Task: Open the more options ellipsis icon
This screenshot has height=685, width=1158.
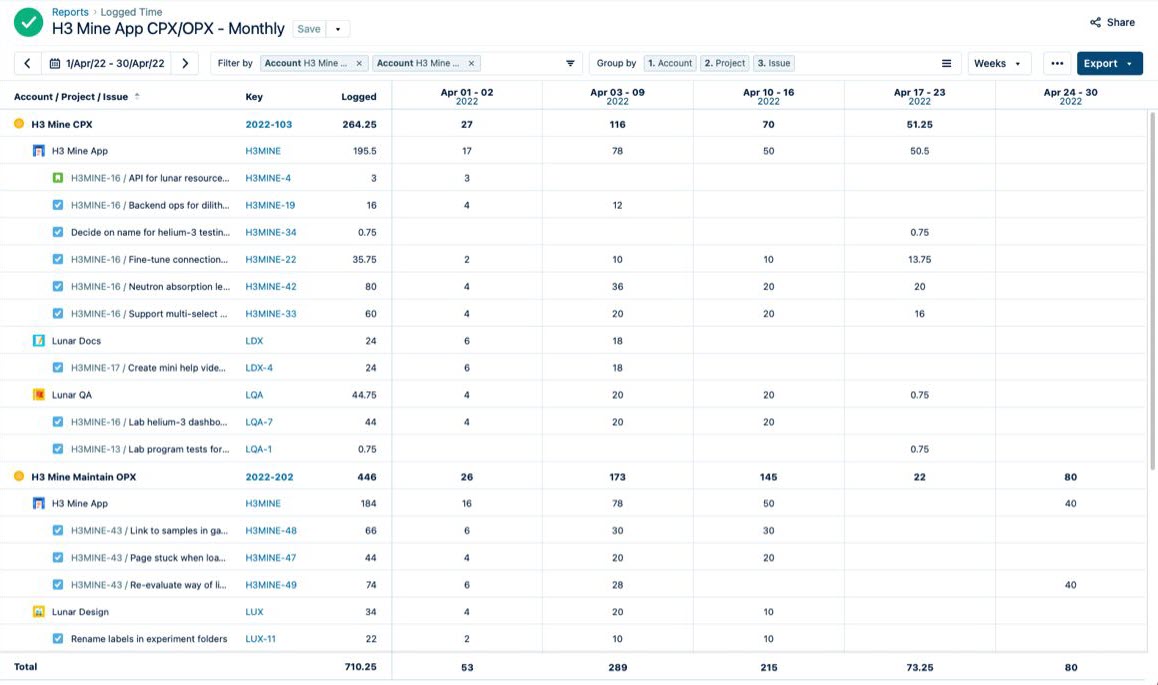Action: 1057,62
